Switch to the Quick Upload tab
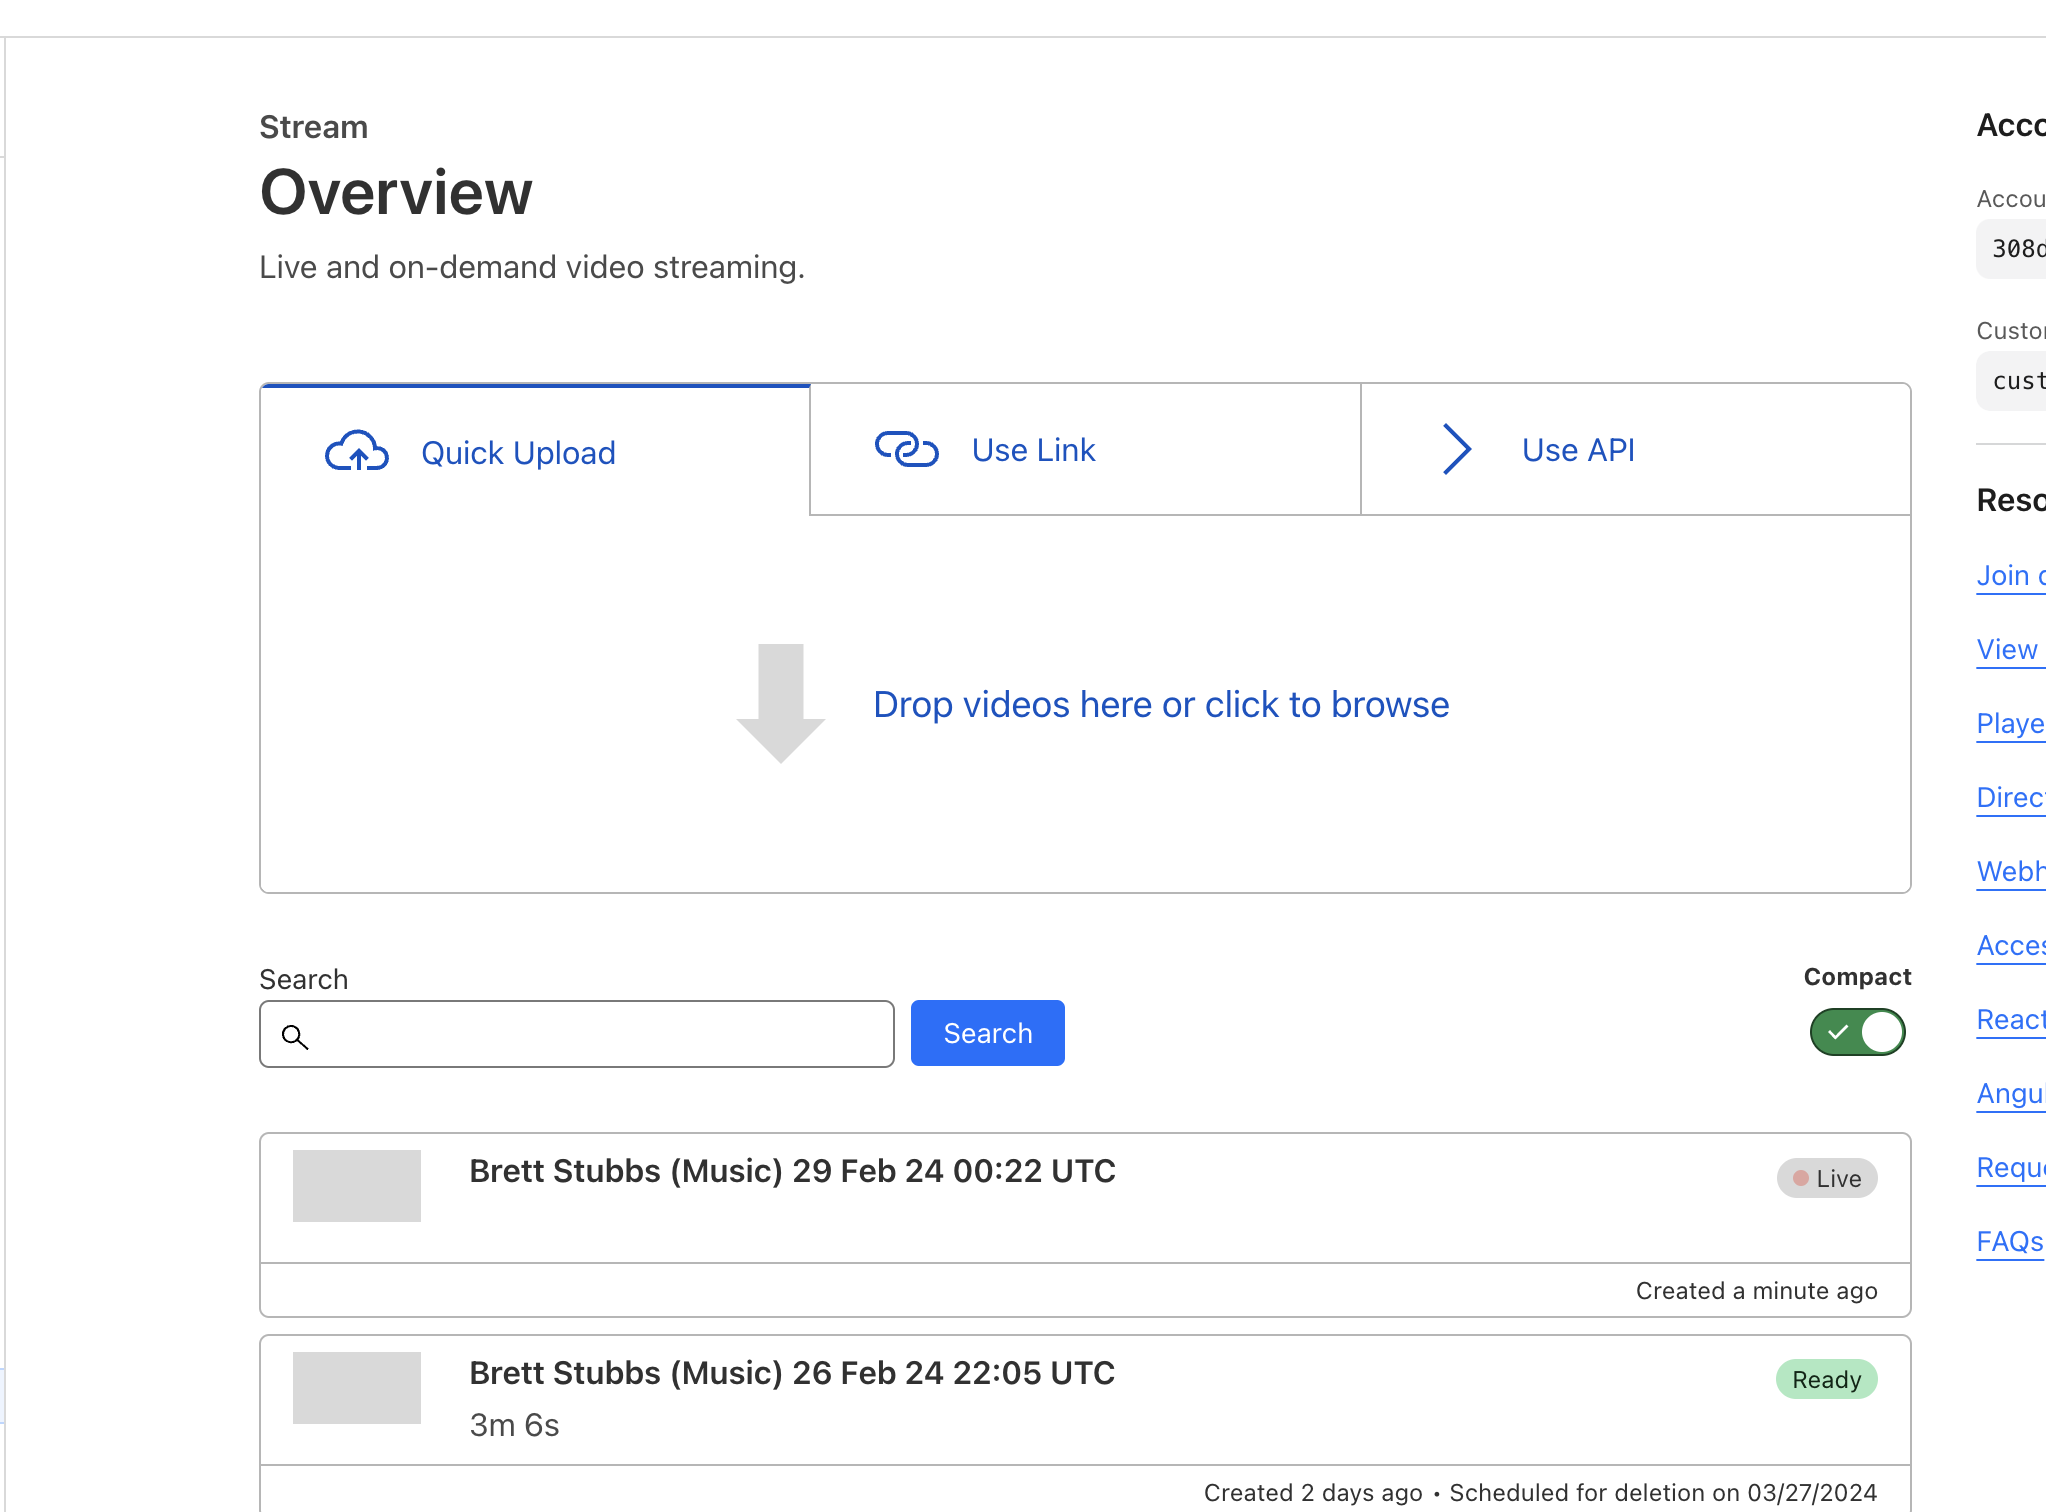2046x1512 pixels. 518,453
